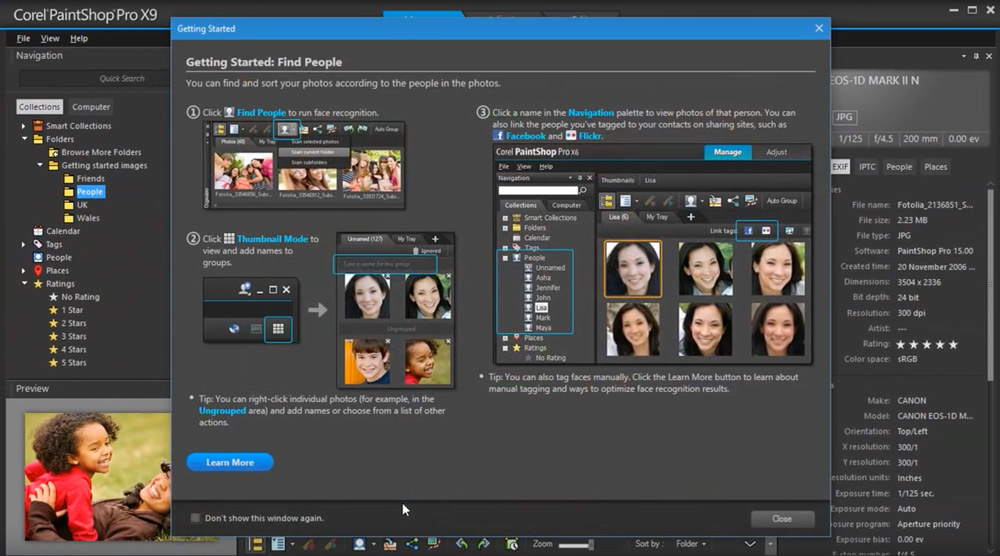Close the right info palette with its X
This screenshot has width=1000, height=556.
pos(989,56)
